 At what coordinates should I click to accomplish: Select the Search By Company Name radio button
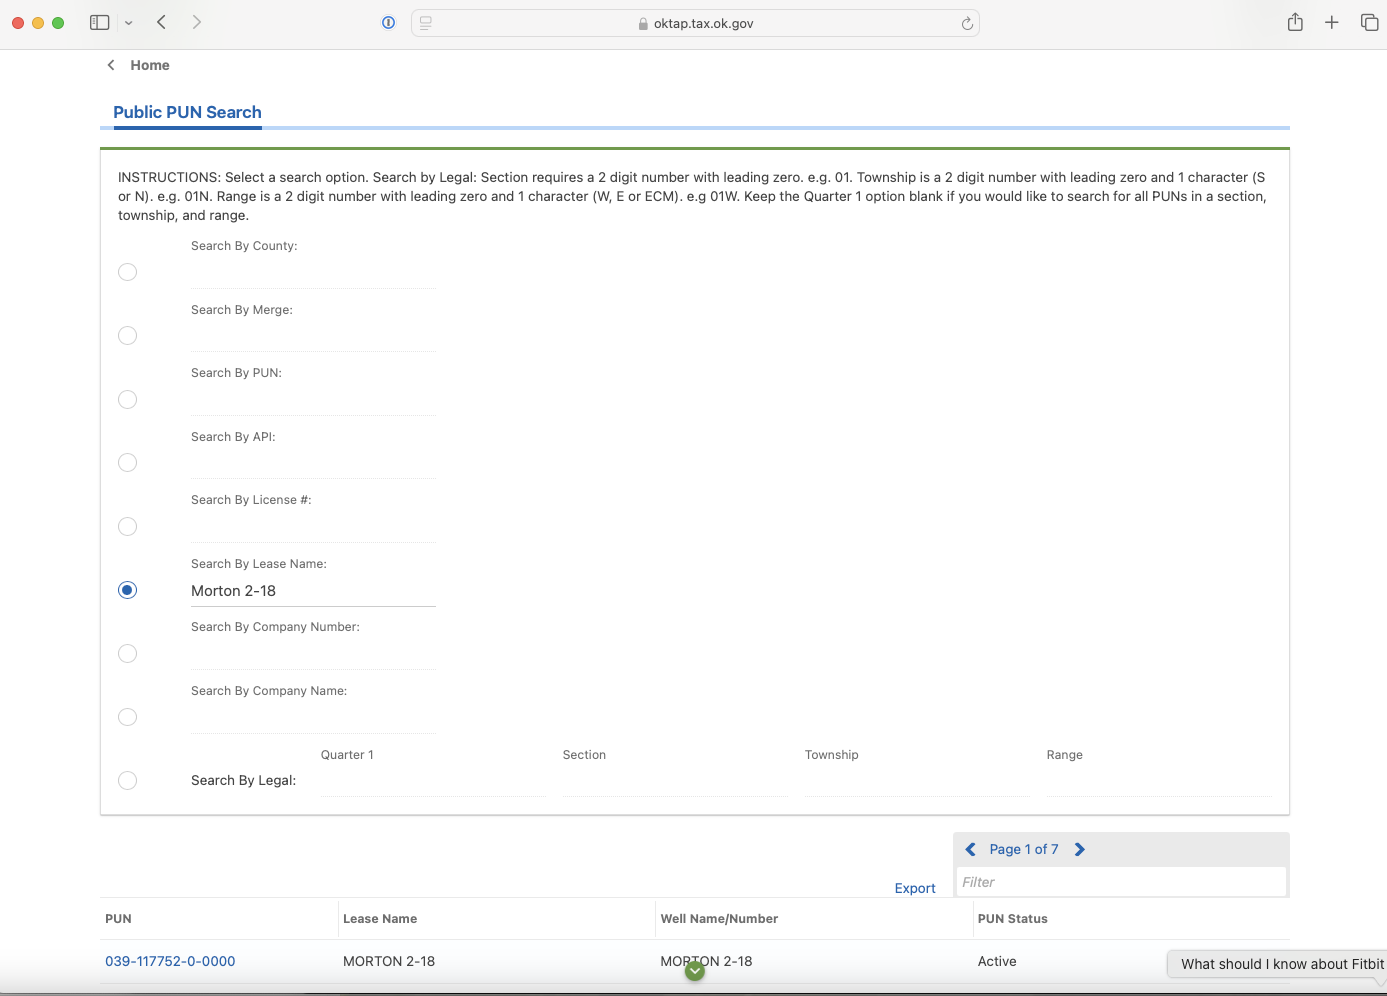tap(127, 717)
